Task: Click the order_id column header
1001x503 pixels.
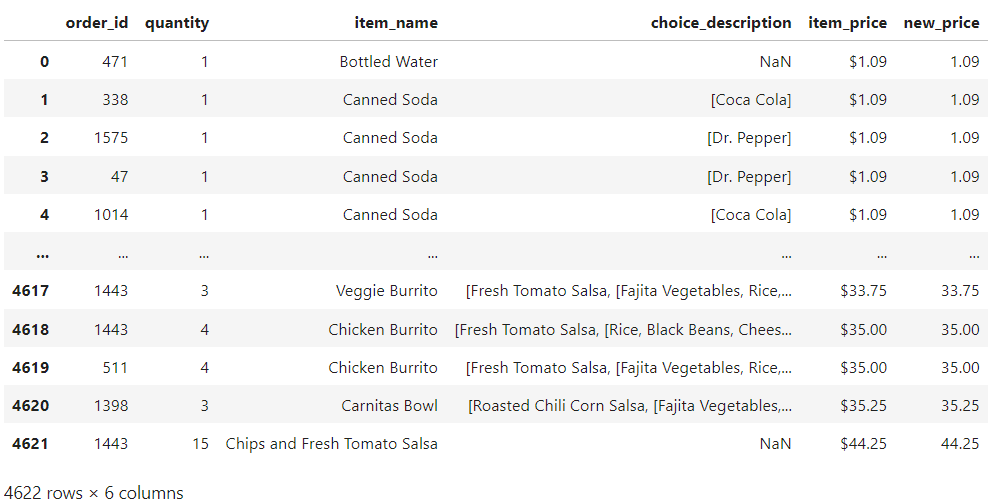Action: coord(96,23)
